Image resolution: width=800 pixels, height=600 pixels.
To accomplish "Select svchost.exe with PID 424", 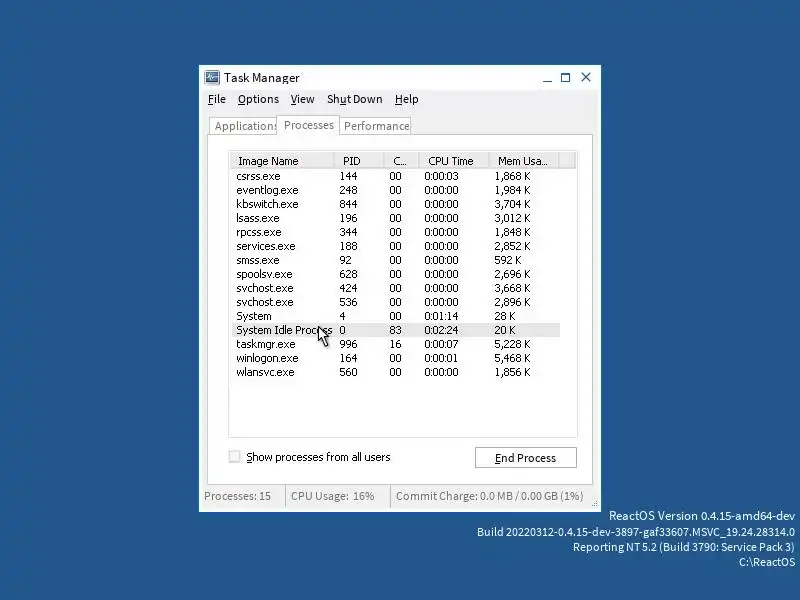I will [x=395, y=288].
